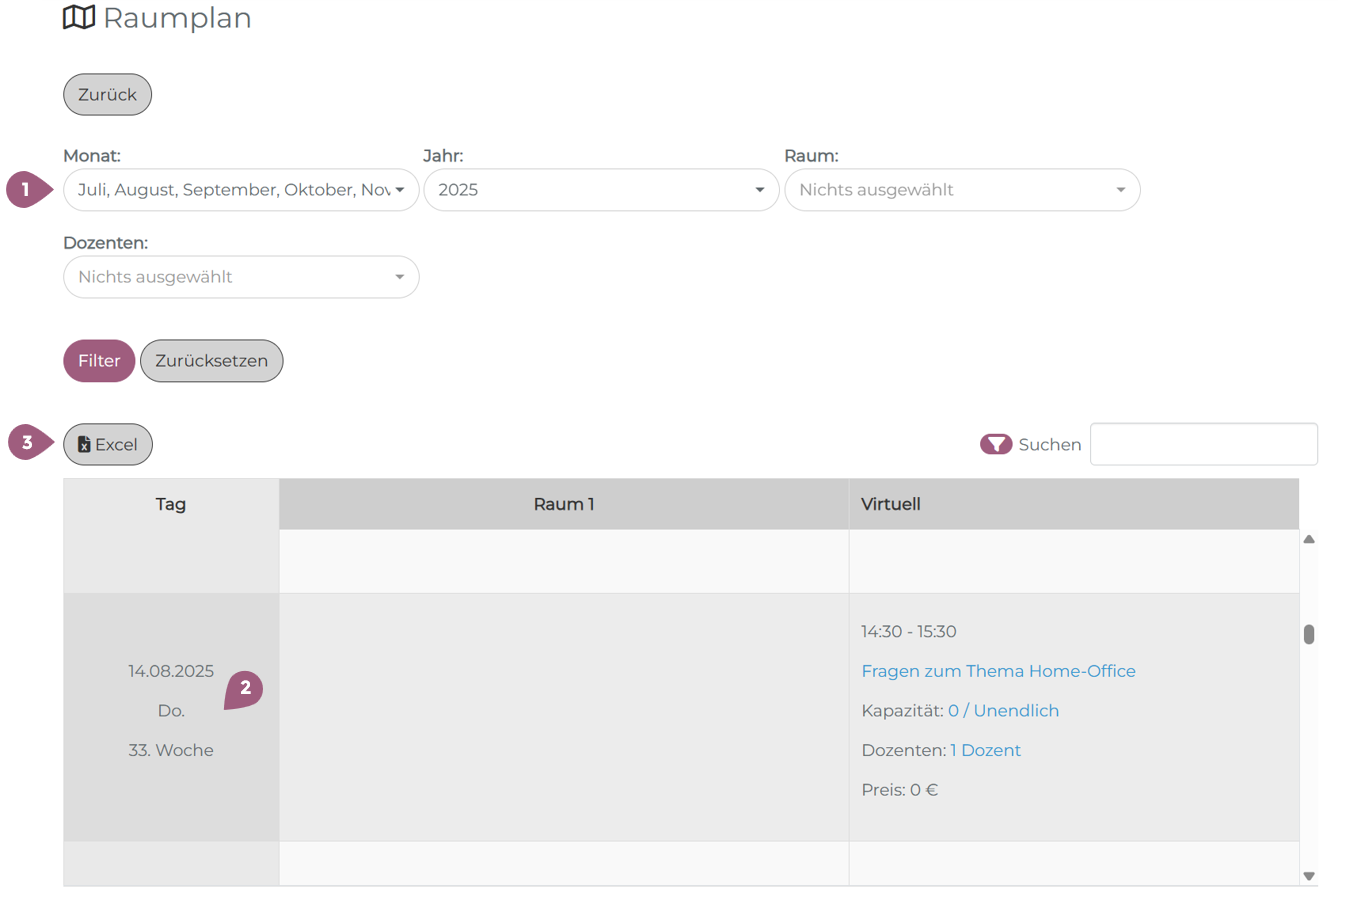Click into the Suchen search field
The image size is (1358, 899).
click(1203, 444)
